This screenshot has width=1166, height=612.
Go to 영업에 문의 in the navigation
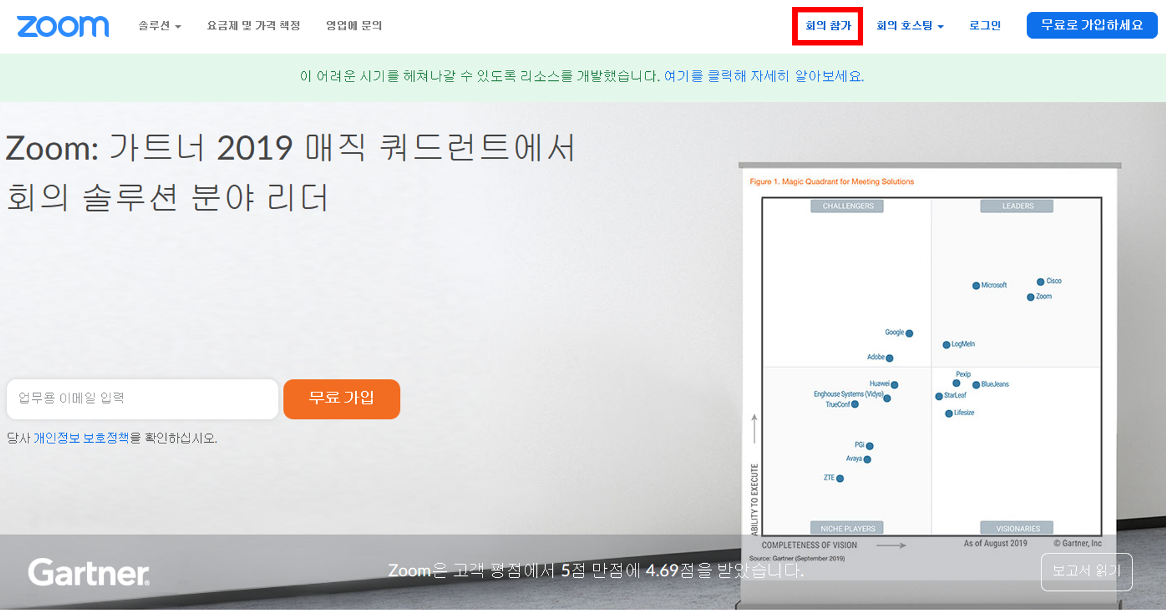click(x=354, y=26)
